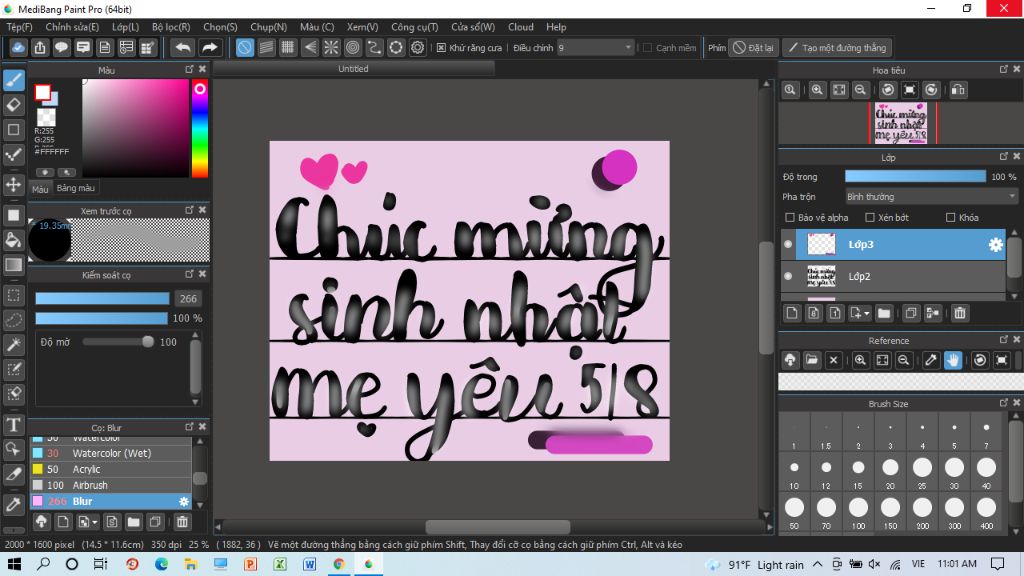Screen dimensions: 1024x576
Task: Enable the concentric circle snap guide
Action: [353, 48]
